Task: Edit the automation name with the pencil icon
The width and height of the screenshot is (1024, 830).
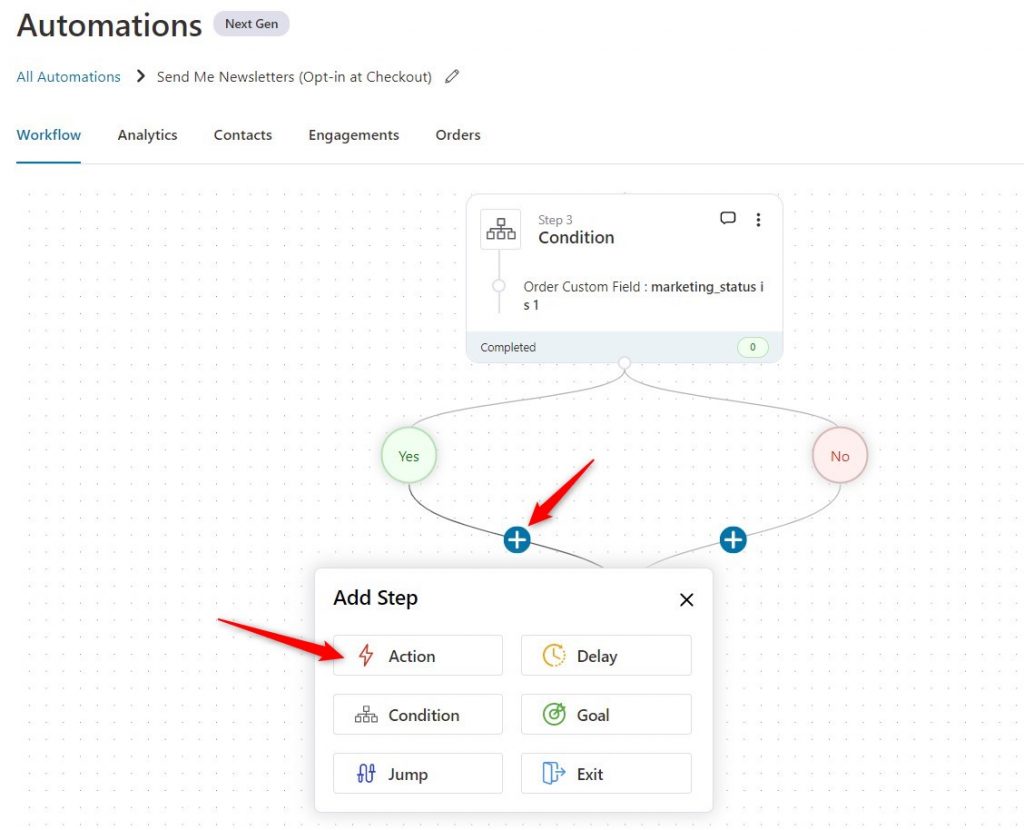Action: (x=452, y=76)
